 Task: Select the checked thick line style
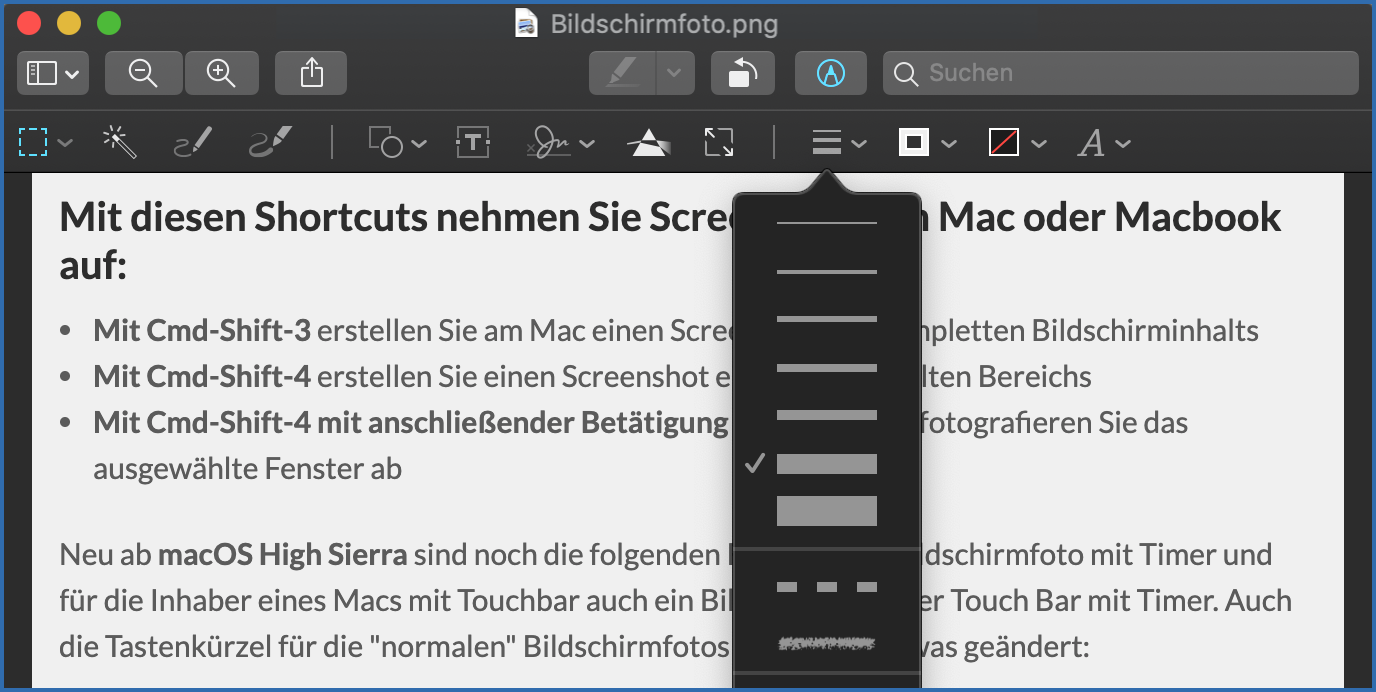826,464
